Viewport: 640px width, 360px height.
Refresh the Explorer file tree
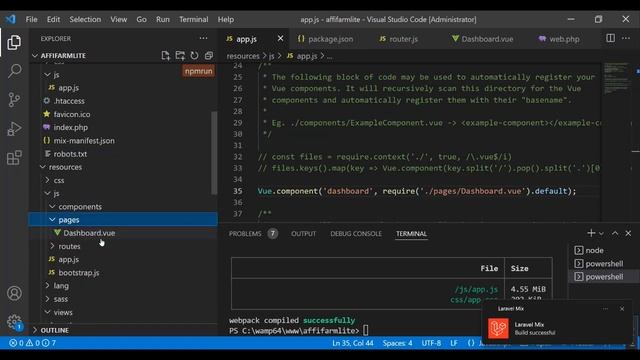194,56
